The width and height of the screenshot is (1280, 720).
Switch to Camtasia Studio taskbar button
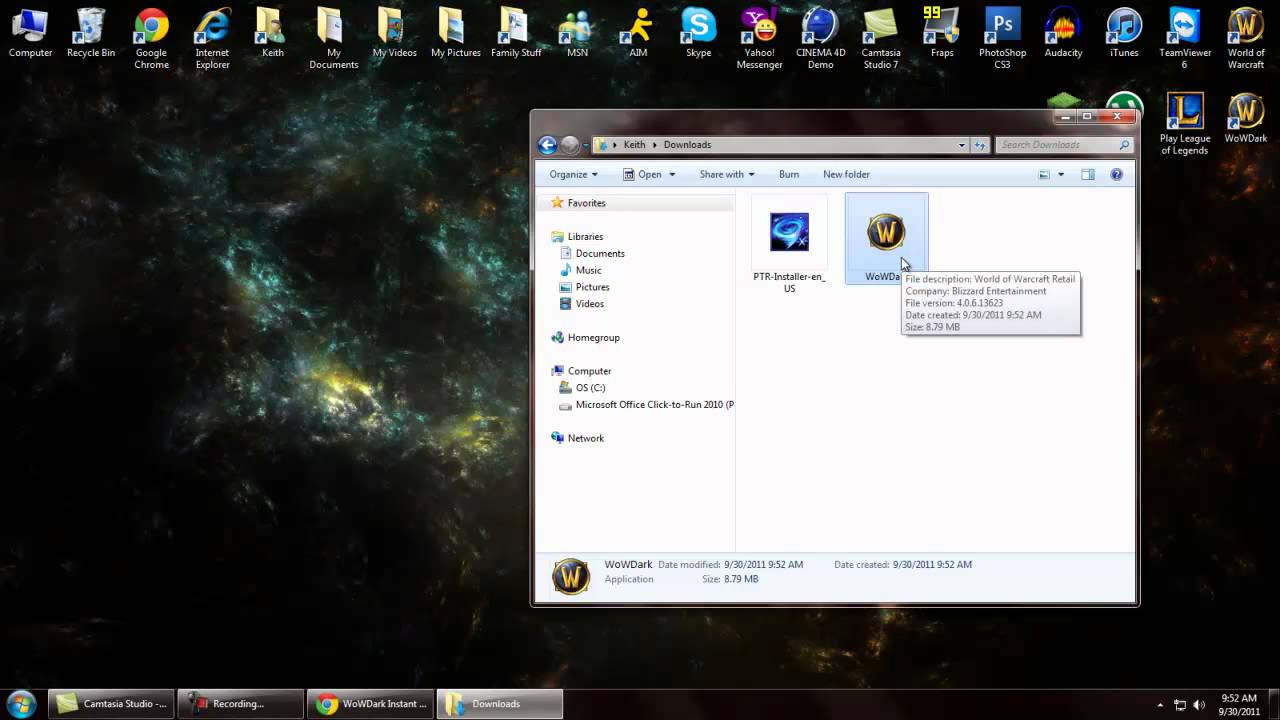click(112, 704)
